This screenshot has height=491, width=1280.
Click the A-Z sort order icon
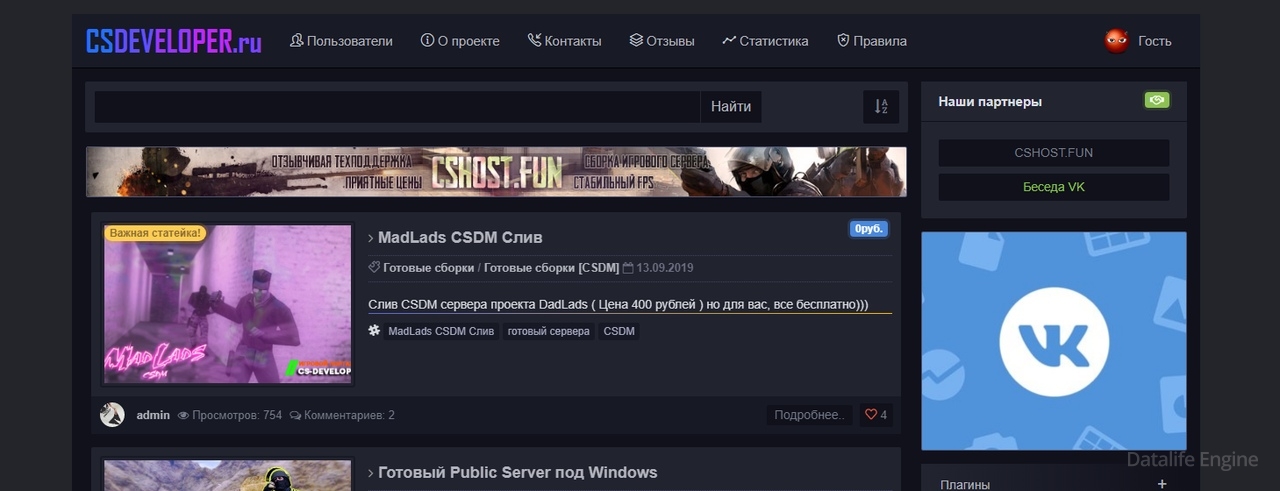click(x=881, y=107)
